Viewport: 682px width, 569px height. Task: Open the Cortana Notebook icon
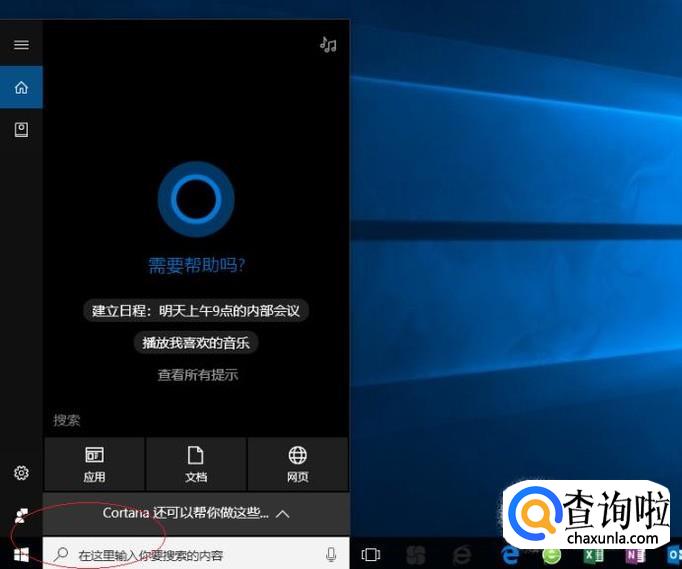point(21,129)
